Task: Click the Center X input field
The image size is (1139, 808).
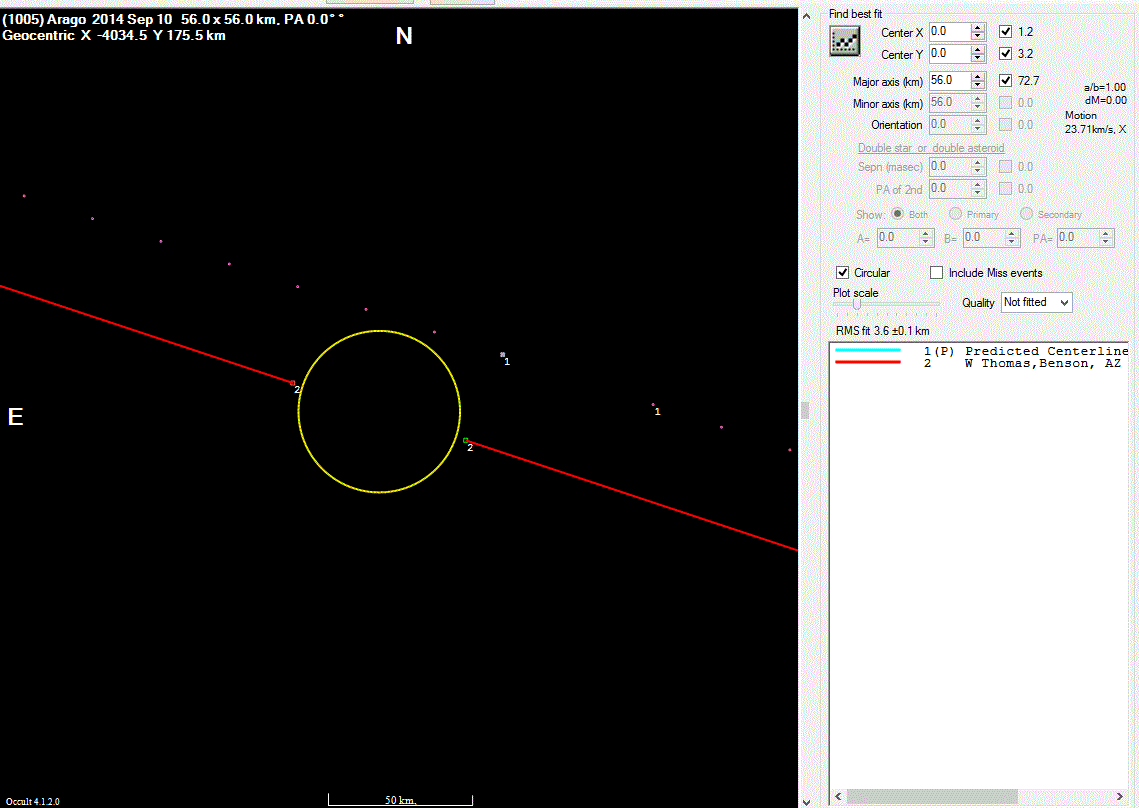Action: click(x=949, y=33)
